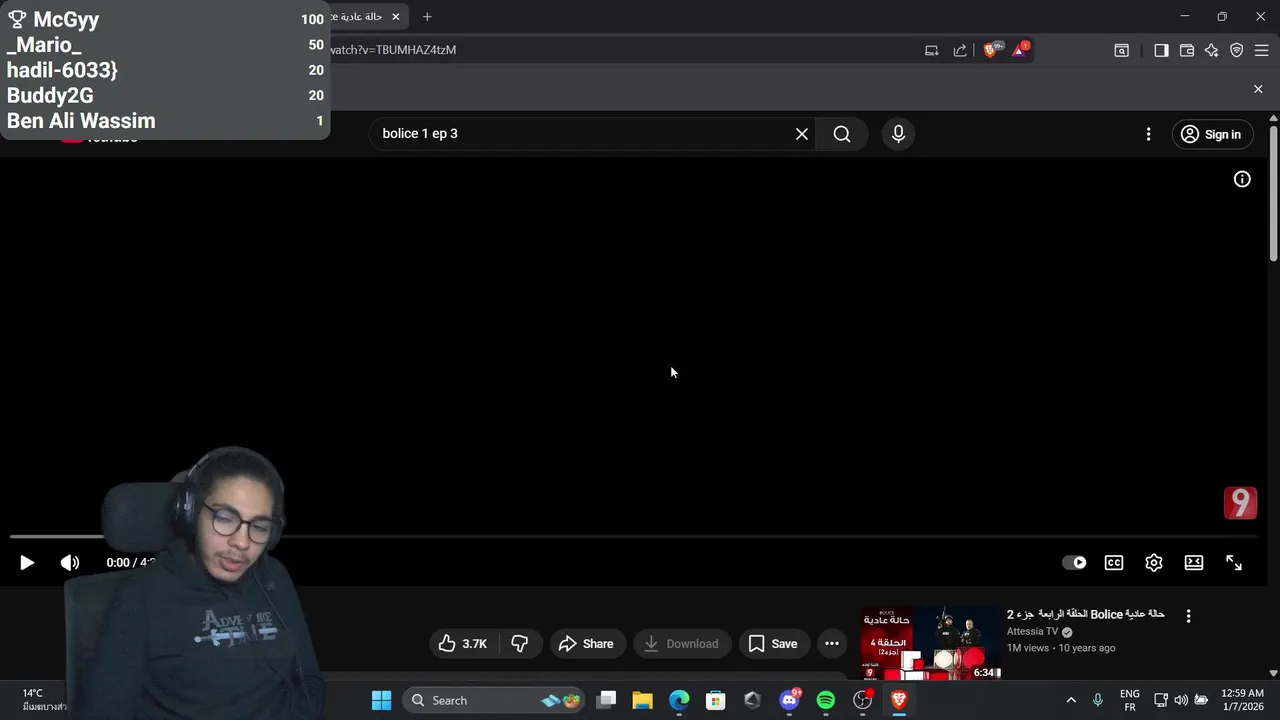The height and width of the screenshot is (720, 1280).
Task: Click the microphone tray icon
Action: (x=1098, y=701)
